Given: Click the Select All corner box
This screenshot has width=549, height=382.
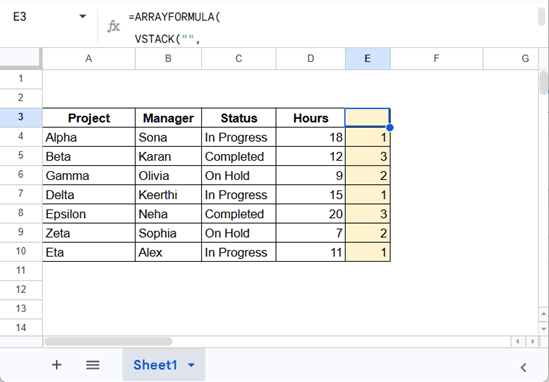Looking at the screenshot, I should coord(21,58).
